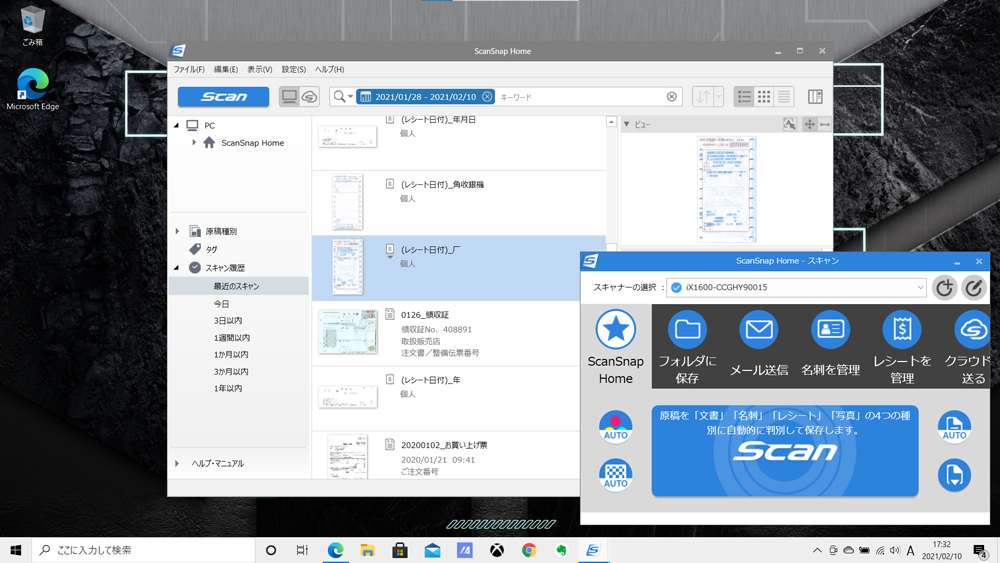This screenshot has height=563, width=1000.
Task: Toggle the view panel layout button
Action: [x=815, y=97]
